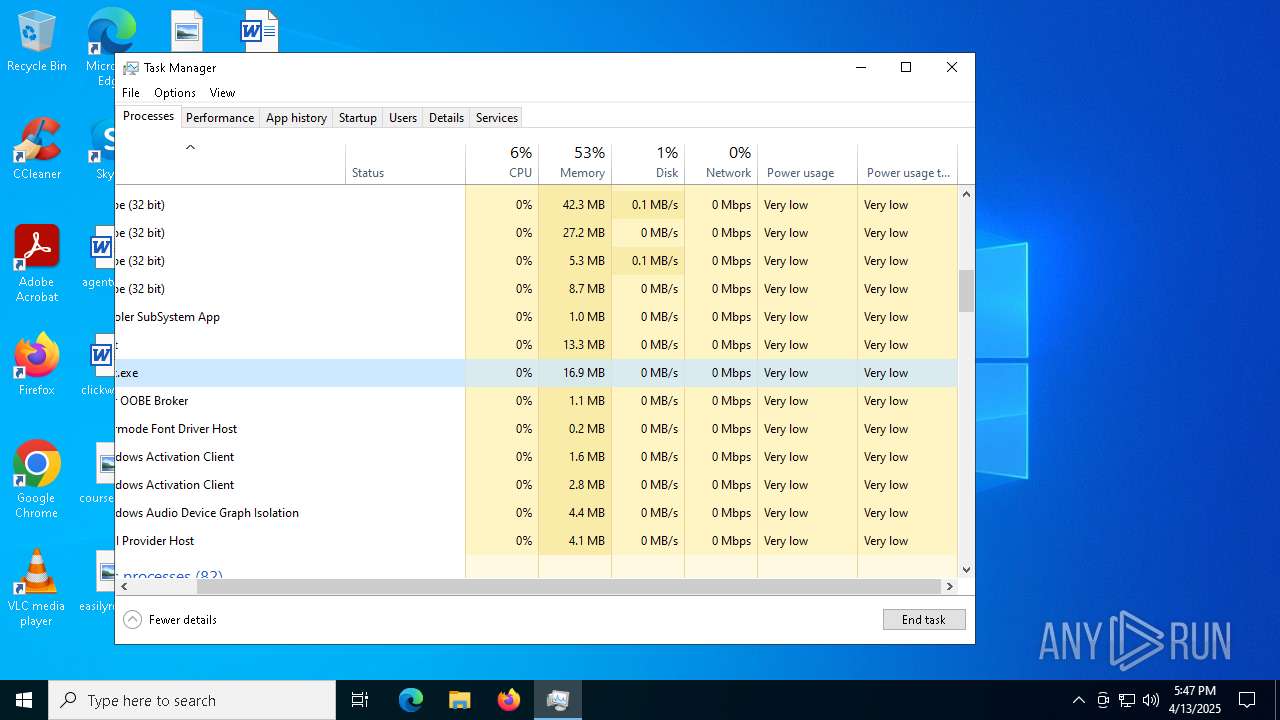1280x720 pixels.
Task: Open the View menu
Action: (222, 93)
